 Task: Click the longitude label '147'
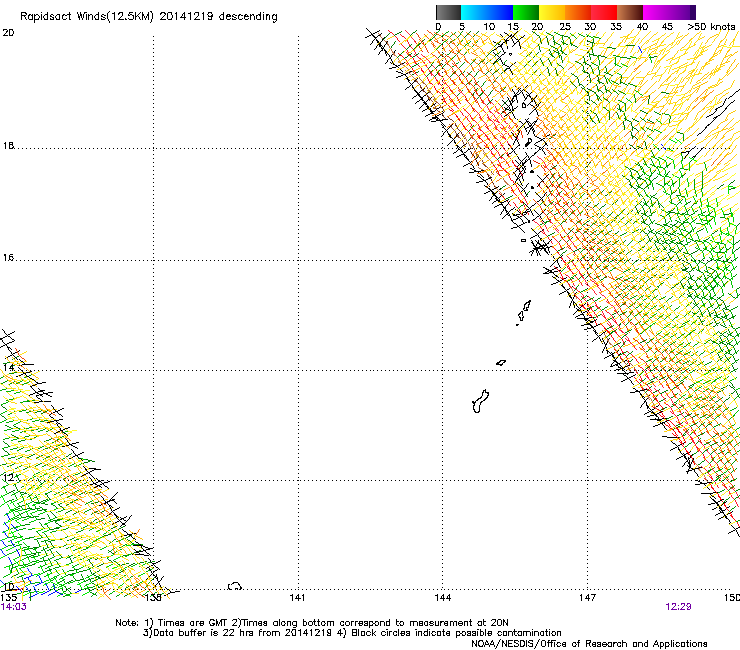click(587, 598)
